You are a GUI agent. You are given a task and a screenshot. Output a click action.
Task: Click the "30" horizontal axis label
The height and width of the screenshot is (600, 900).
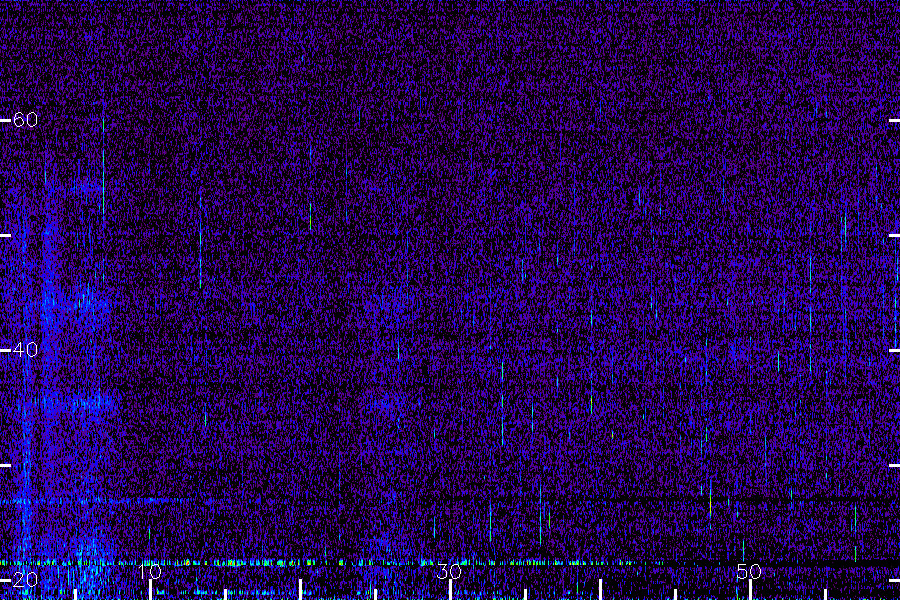click(x=449, y=572)
